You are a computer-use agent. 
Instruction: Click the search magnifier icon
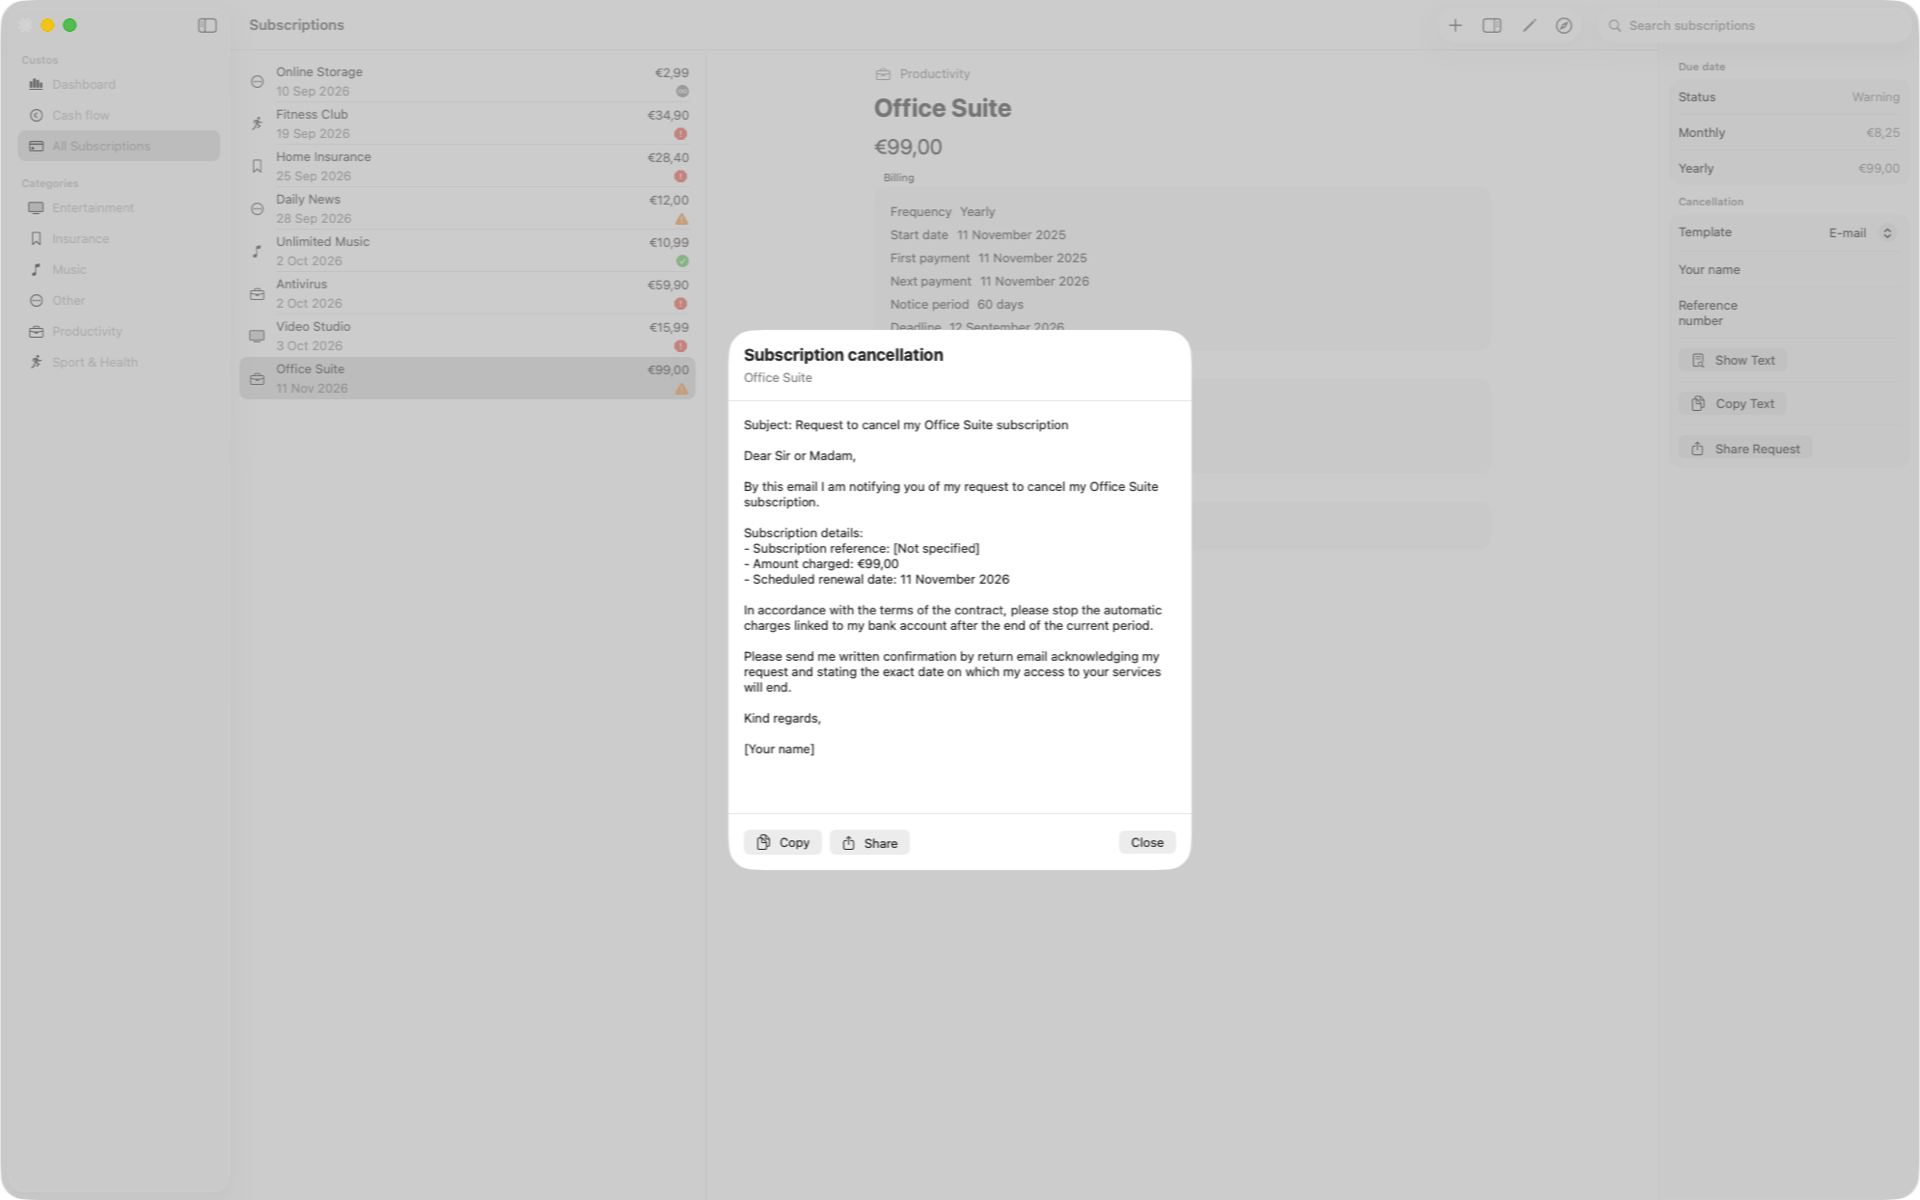(1614, 26)
